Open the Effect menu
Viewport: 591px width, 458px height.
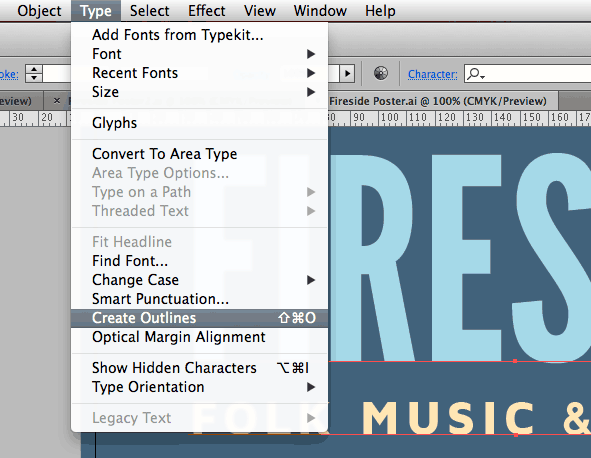(207, 11)
